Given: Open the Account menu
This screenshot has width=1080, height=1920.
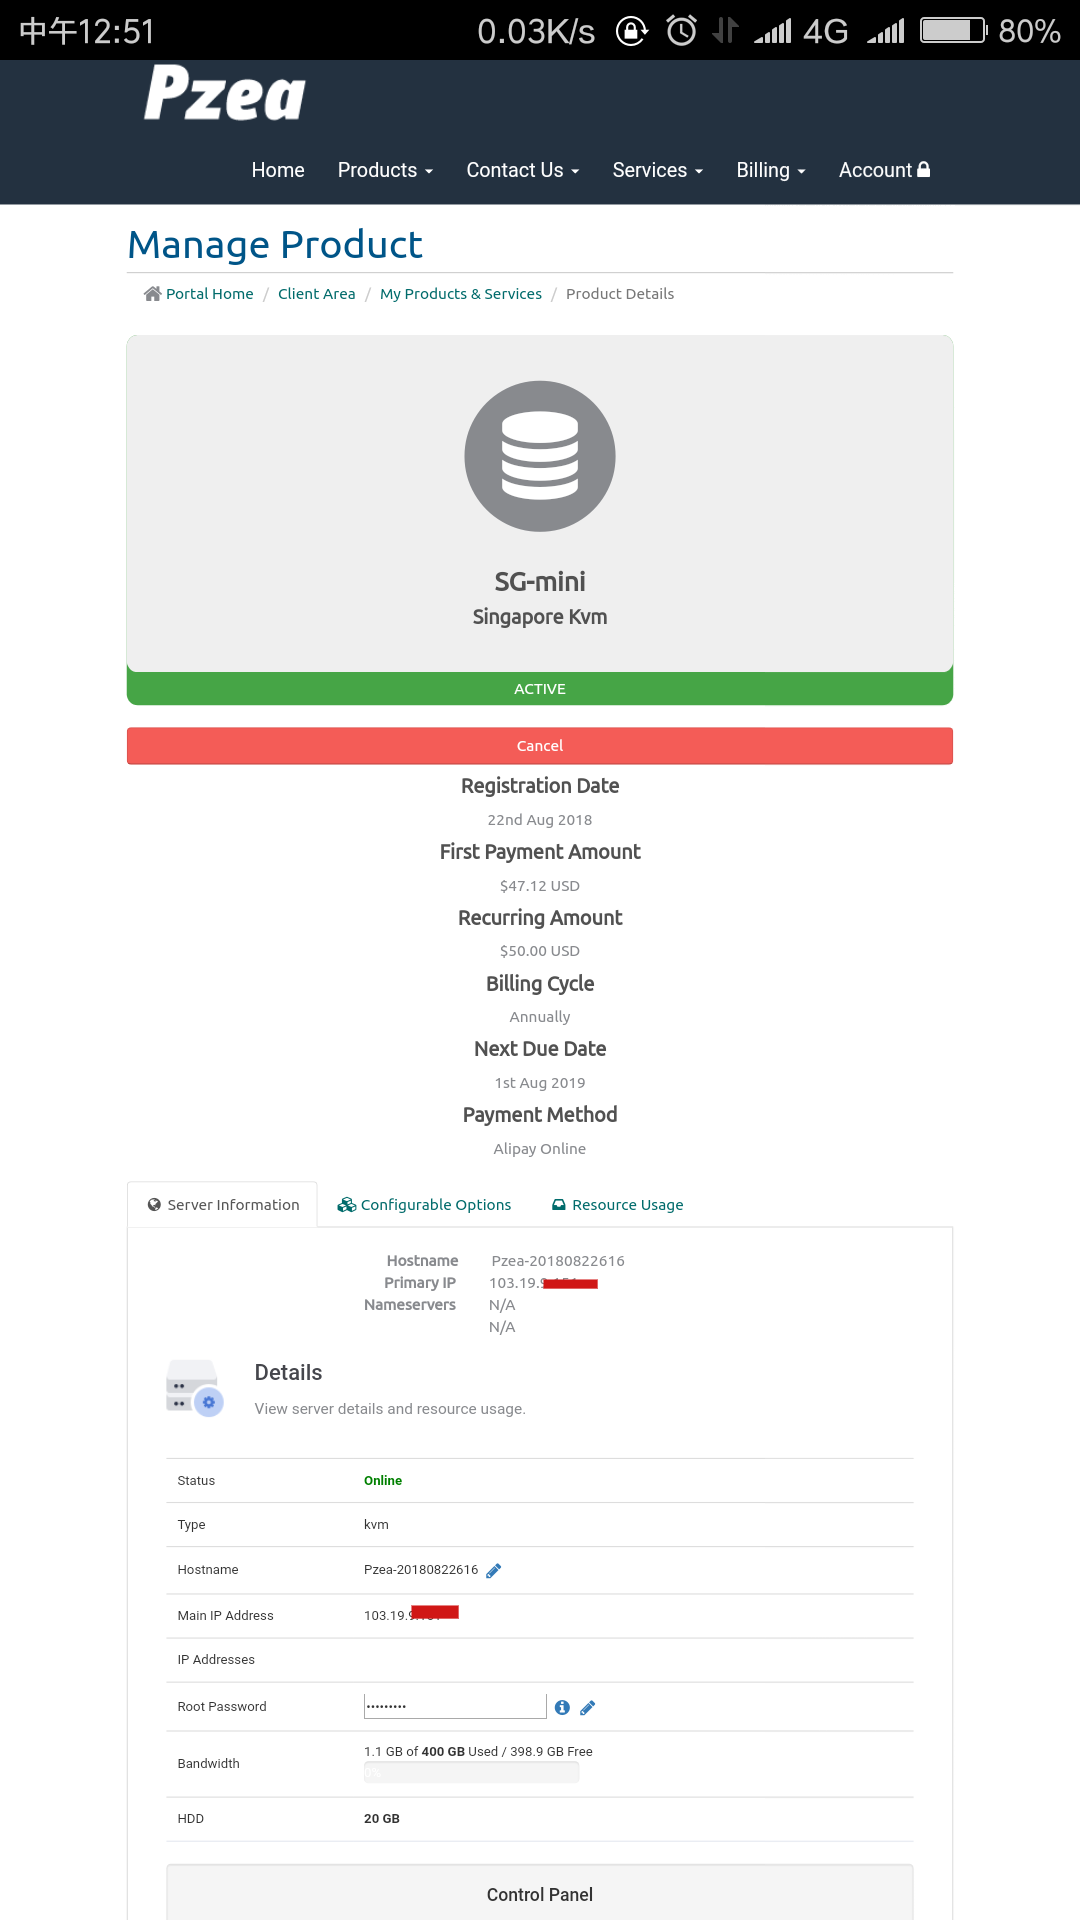Looking at the screenshot, I should click(884, 170).
